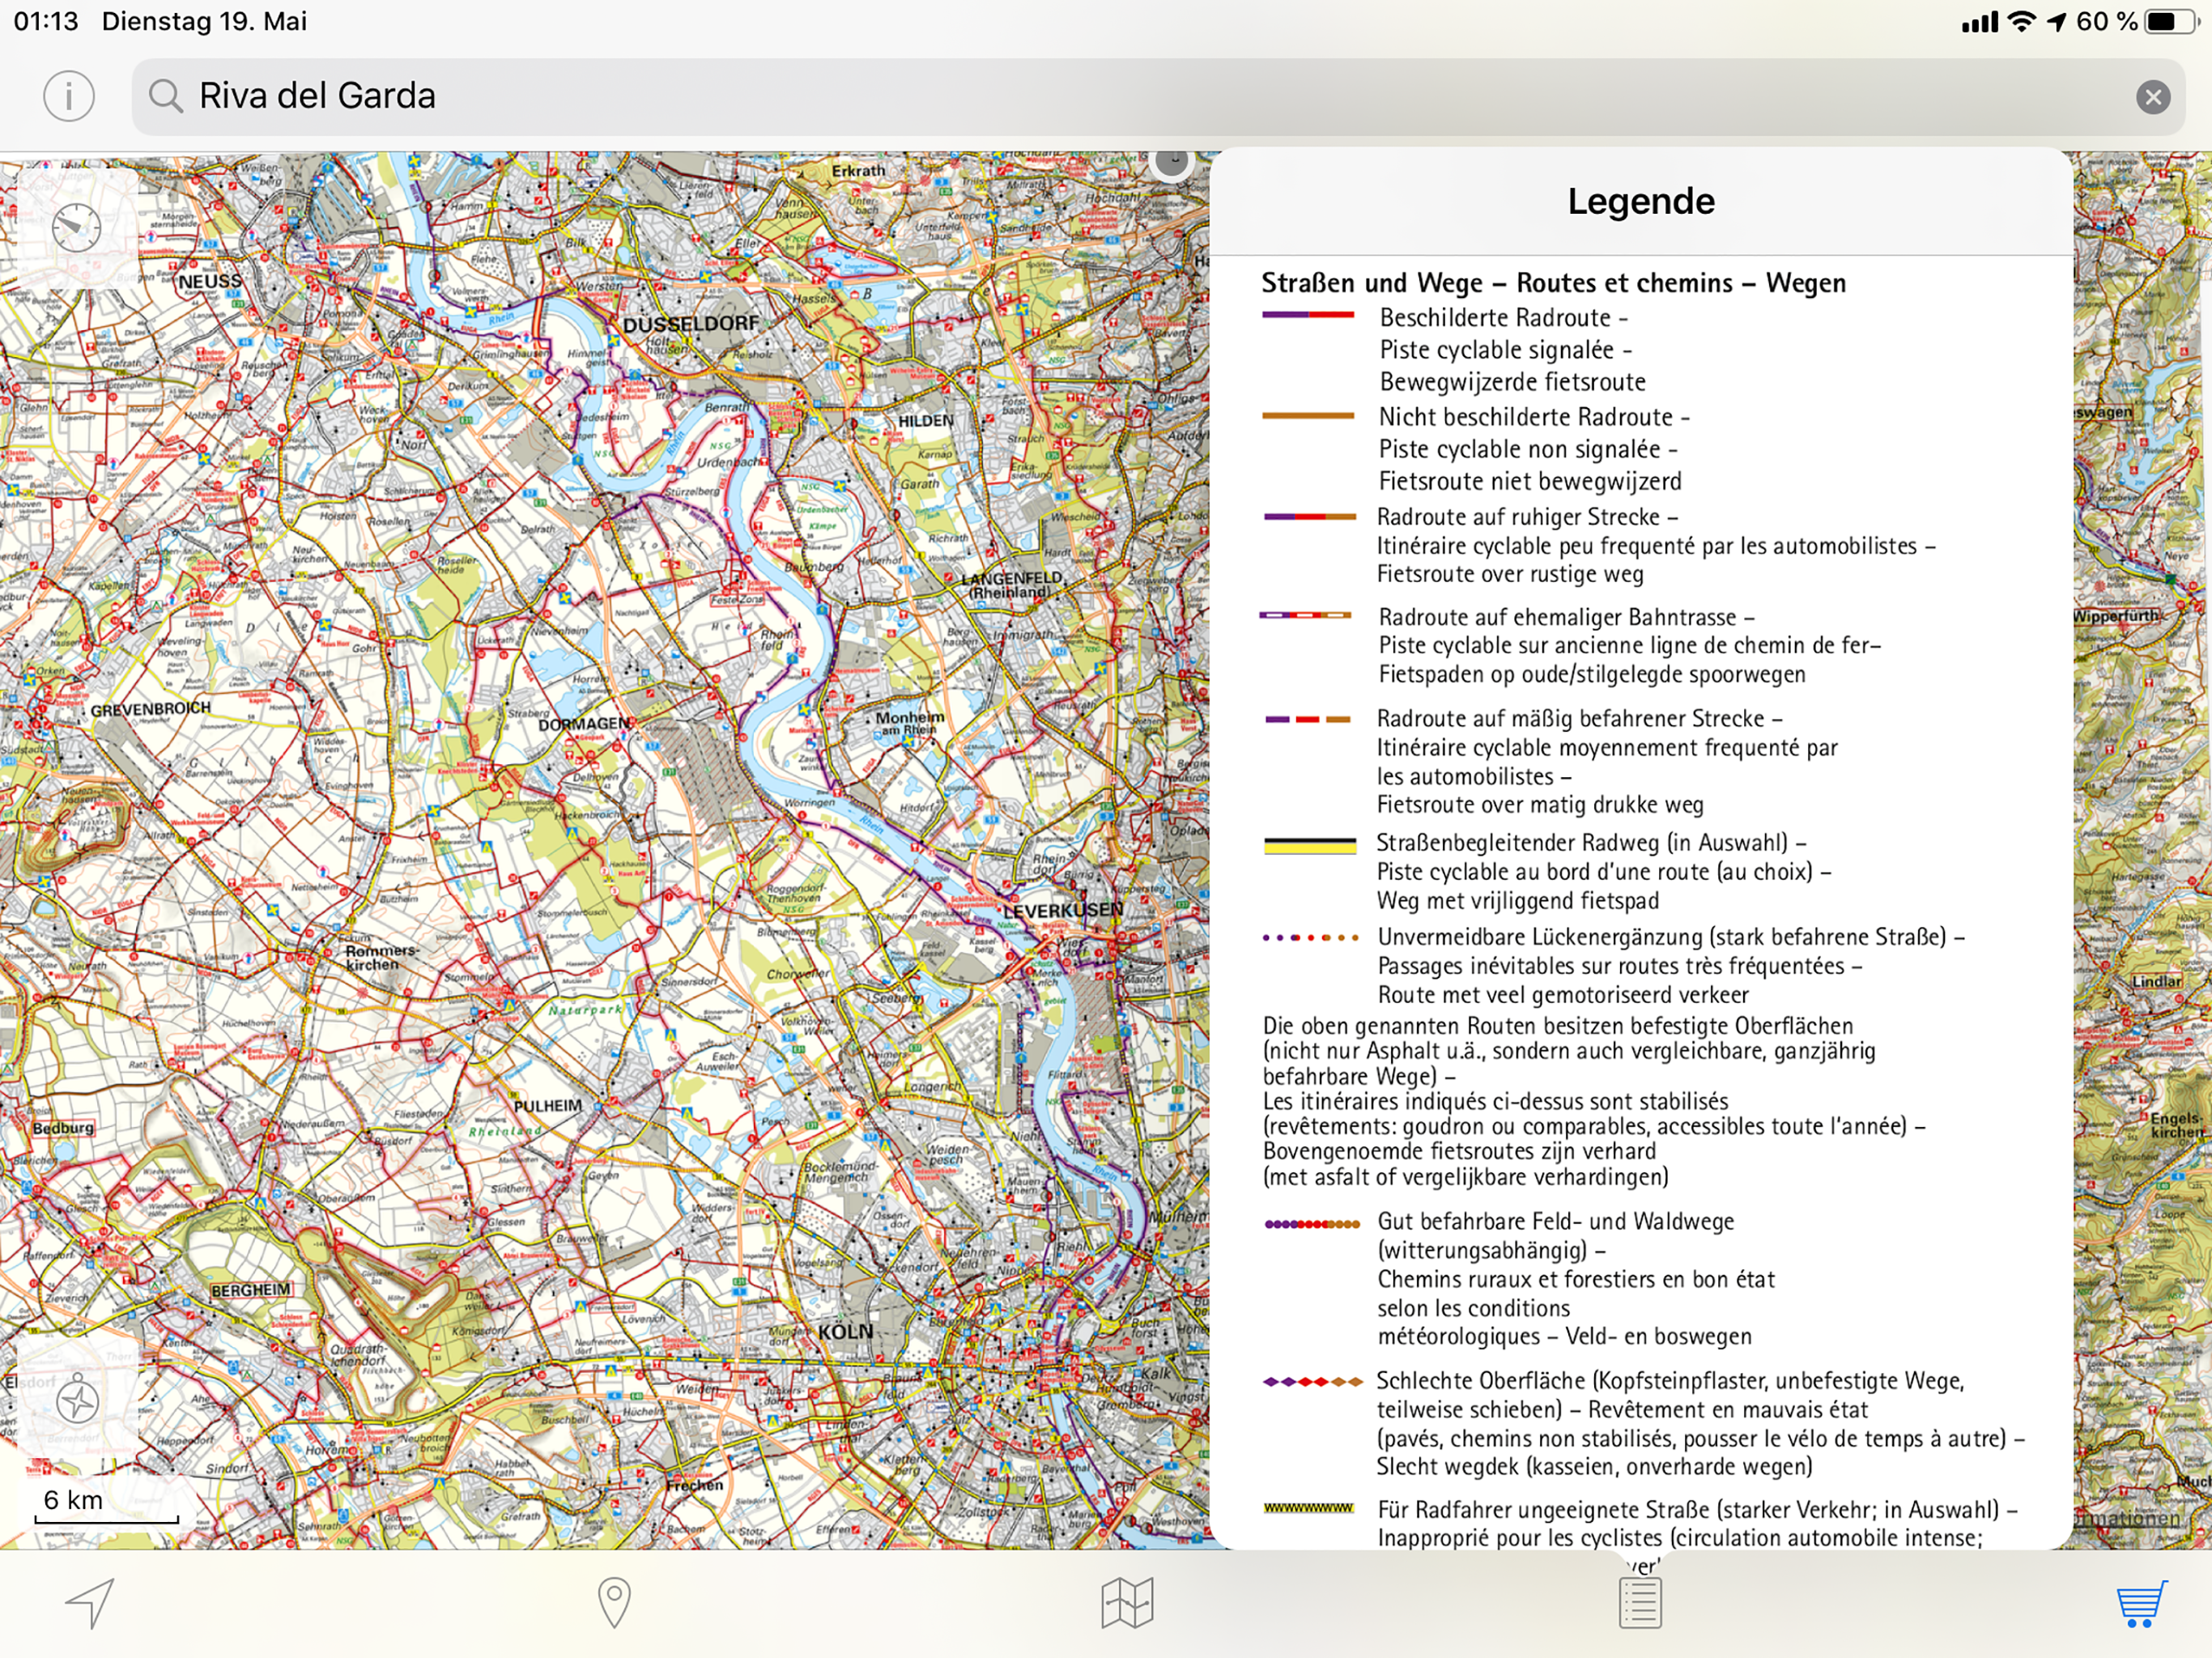Tap the info circle button
The image size is (2212, 1658).
pyautogui.click(x=69, y=97)
